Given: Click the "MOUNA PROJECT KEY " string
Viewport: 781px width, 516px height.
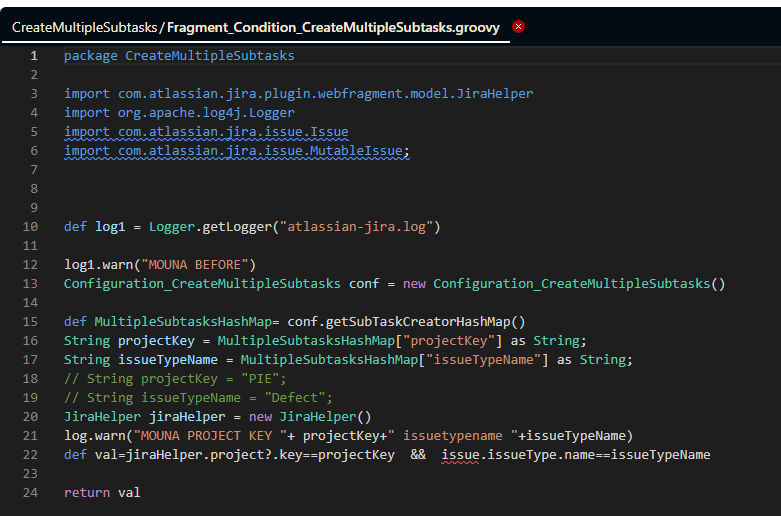Looking at the screenshot, I should [x=210, y=436].
